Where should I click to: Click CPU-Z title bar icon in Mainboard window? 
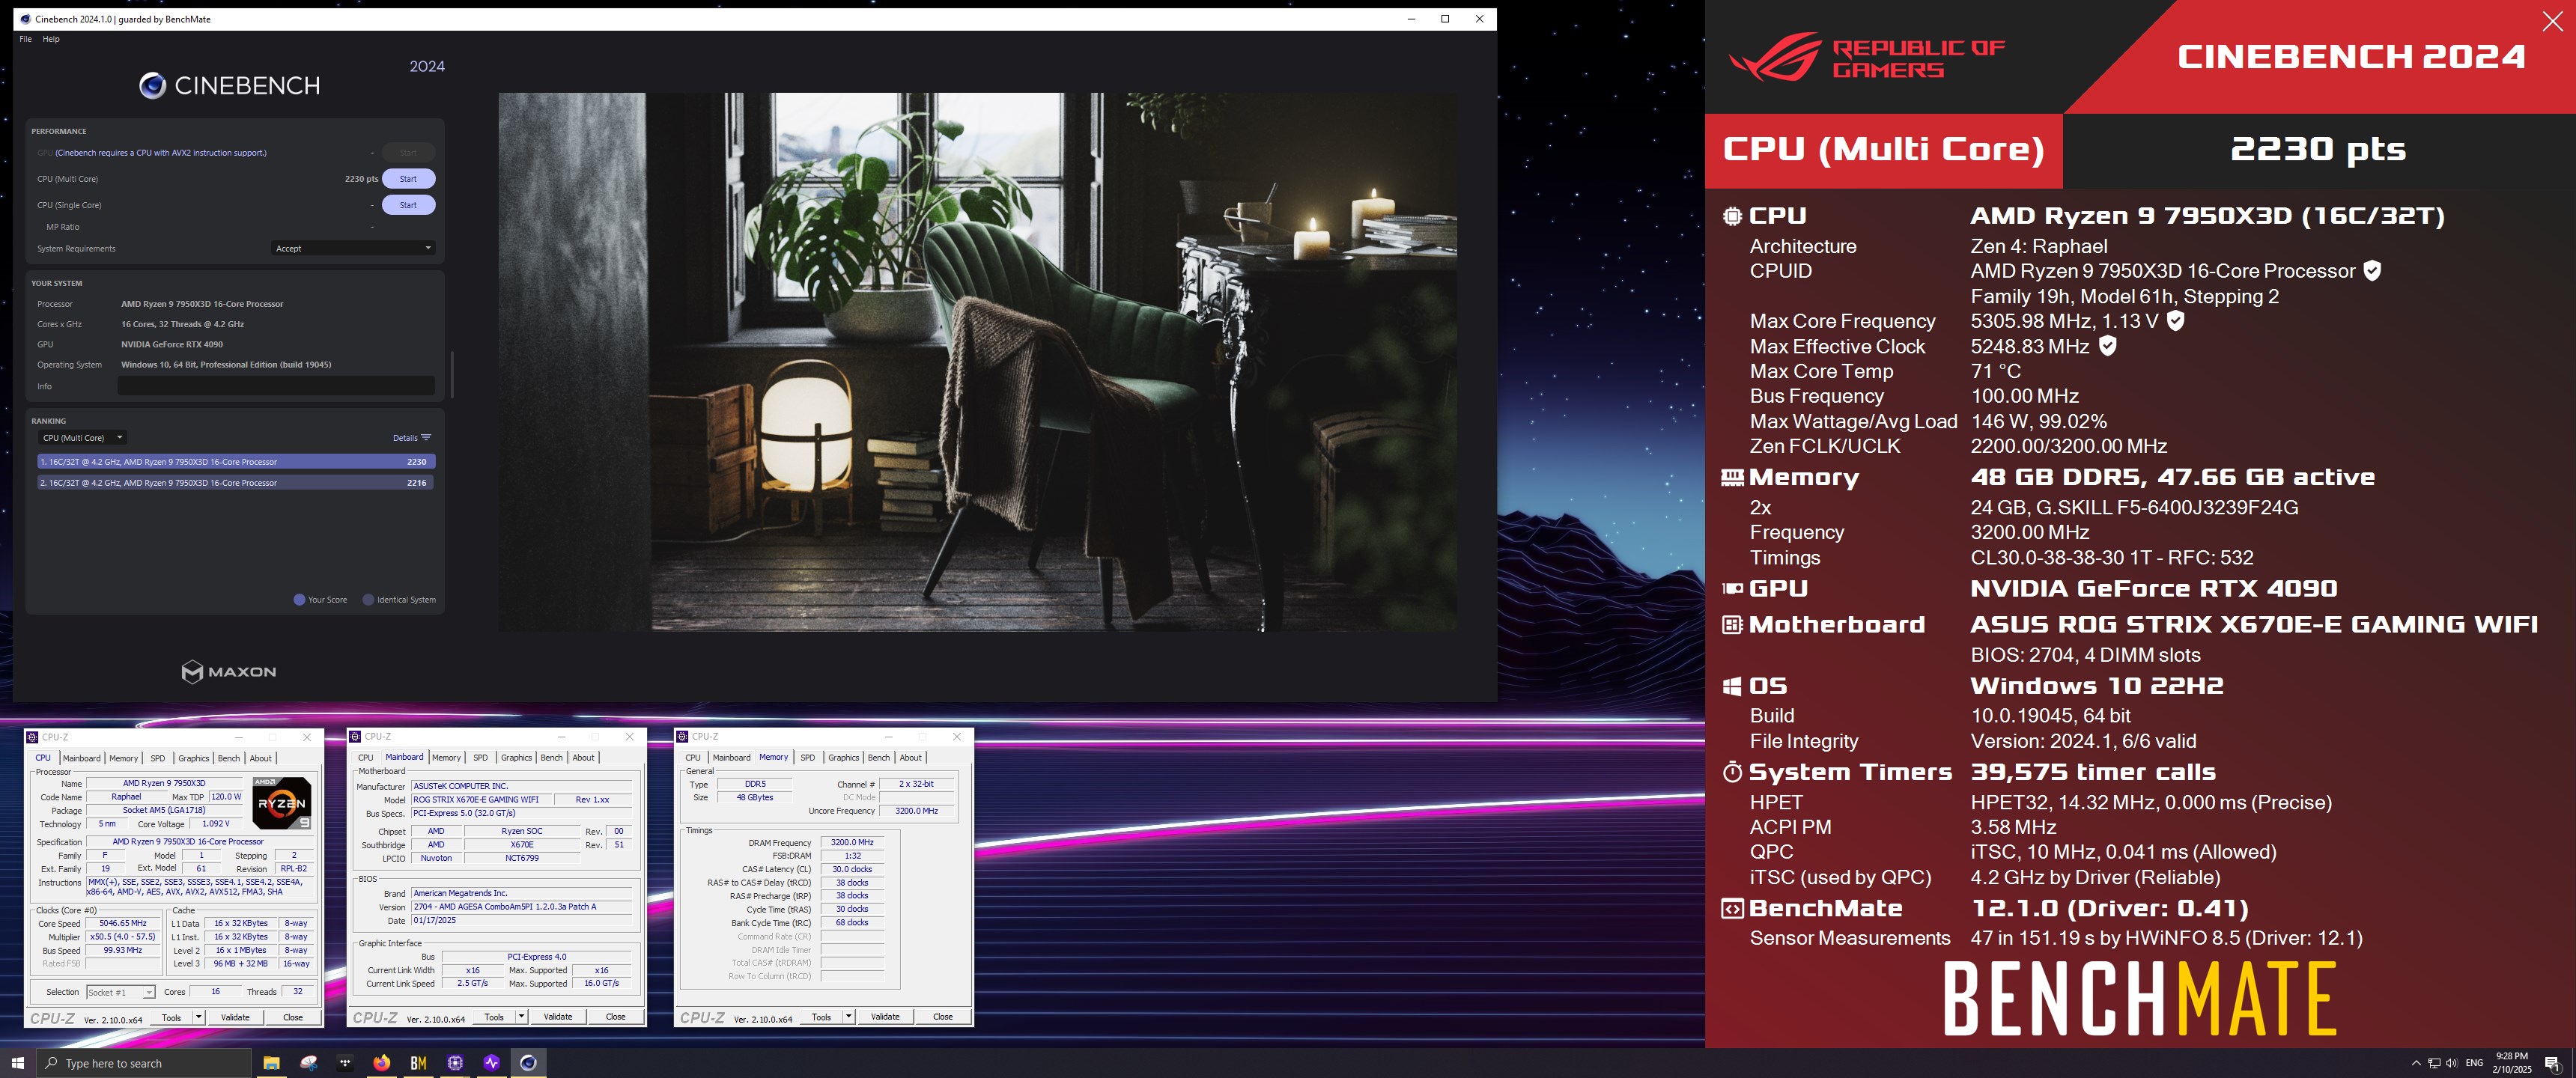pyautogui.click(x=356, y=736)
